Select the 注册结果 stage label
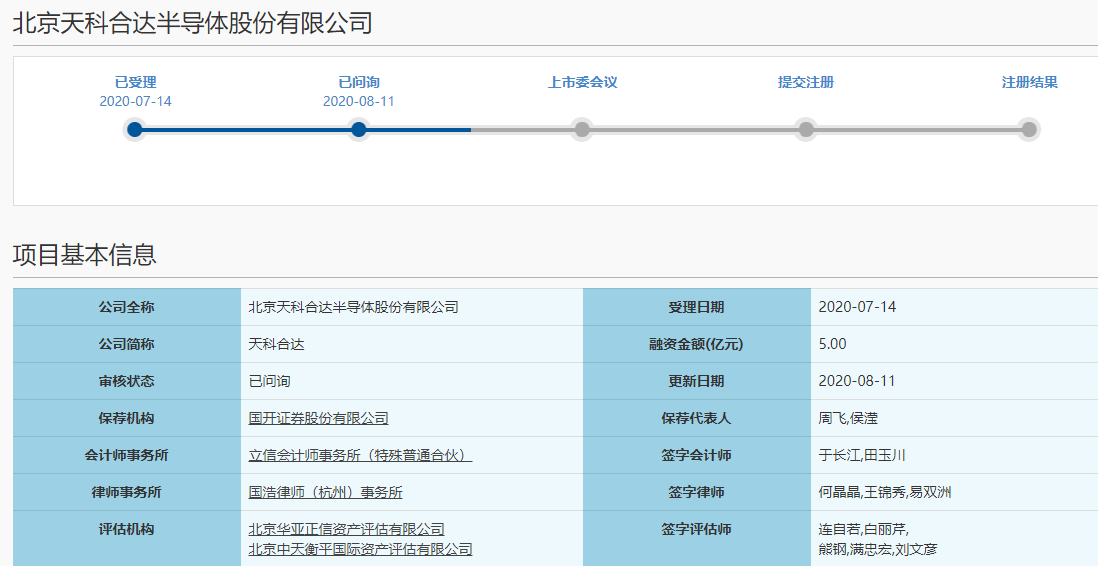The height and width of the screenshot is (566, 1098). tap(1029, 82)
